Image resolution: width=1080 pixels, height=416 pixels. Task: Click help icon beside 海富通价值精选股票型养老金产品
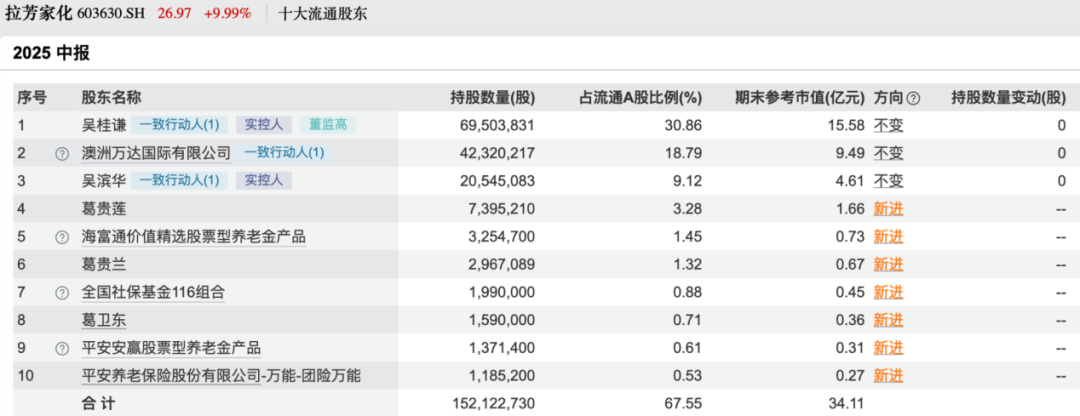point(62,237)
